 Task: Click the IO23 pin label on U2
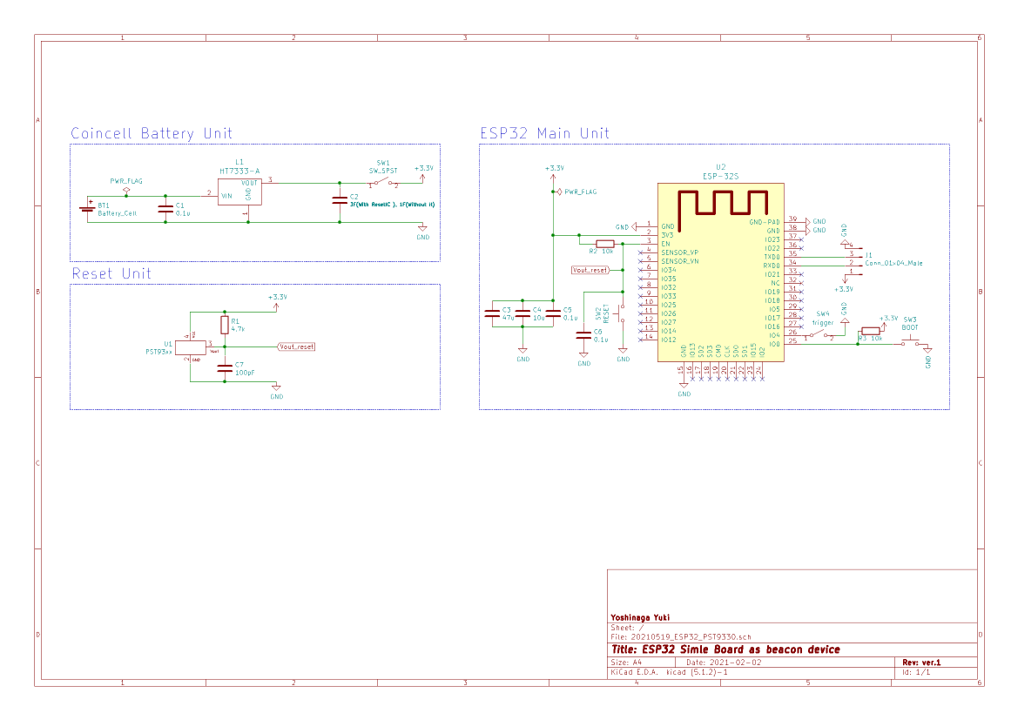(772, 240)
